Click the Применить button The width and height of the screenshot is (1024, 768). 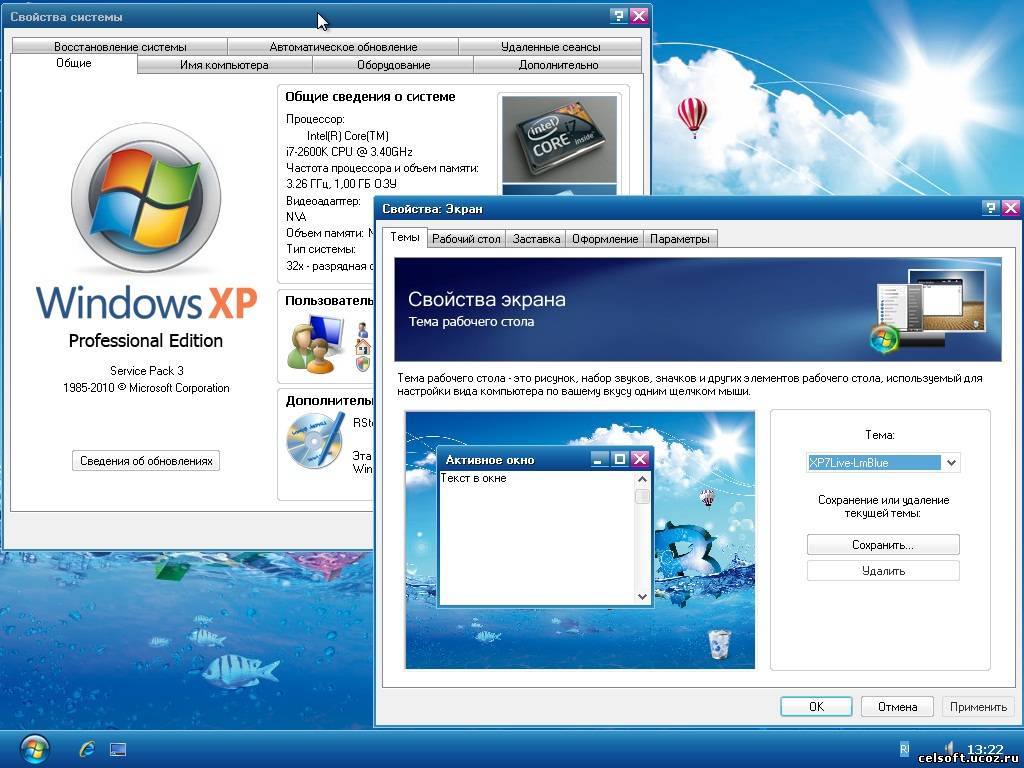[978, 707]
